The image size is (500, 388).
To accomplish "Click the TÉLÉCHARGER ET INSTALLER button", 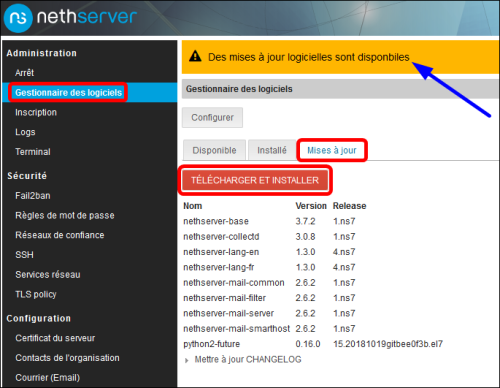I will (x=255, y=180).
